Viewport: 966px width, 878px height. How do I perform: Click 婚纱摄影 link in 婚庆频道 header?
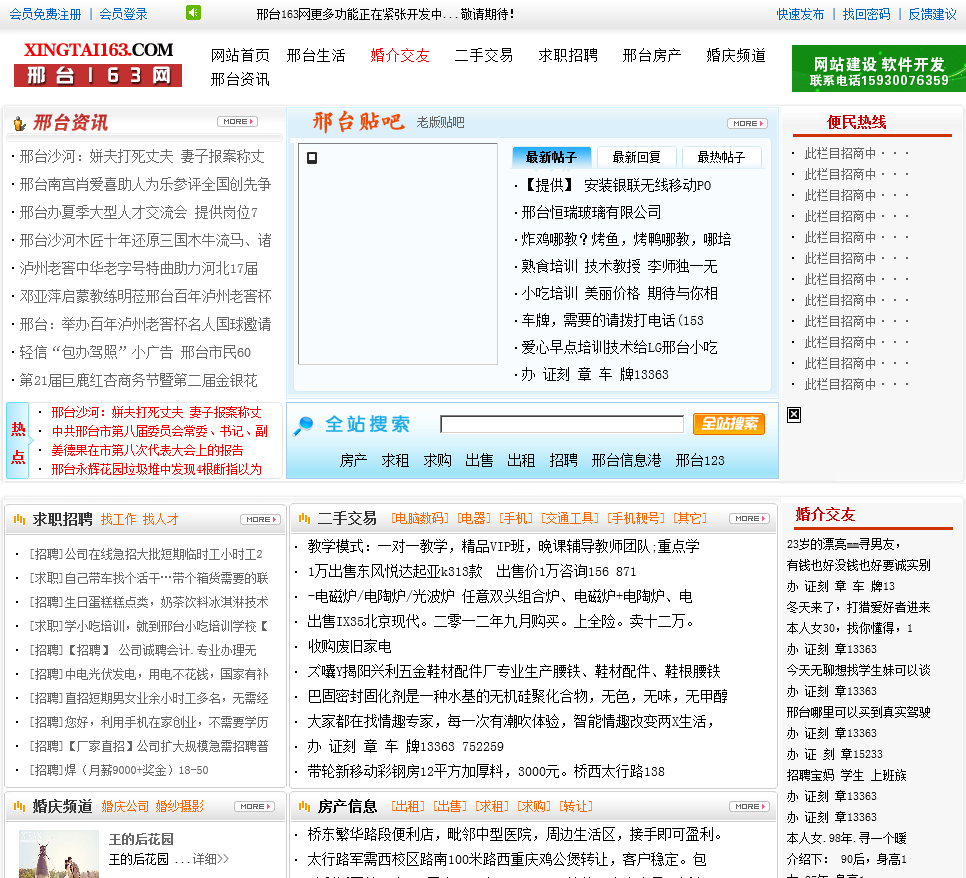point(179,807)
